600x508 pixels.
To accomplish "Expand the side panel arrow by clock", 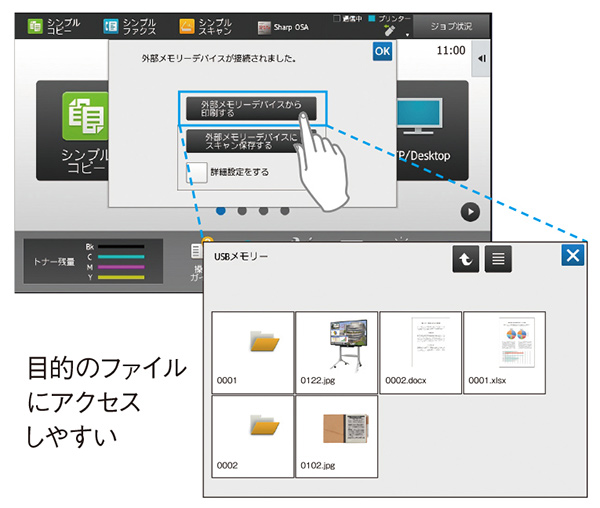I will pyautogui.click(x=482, y=58).
